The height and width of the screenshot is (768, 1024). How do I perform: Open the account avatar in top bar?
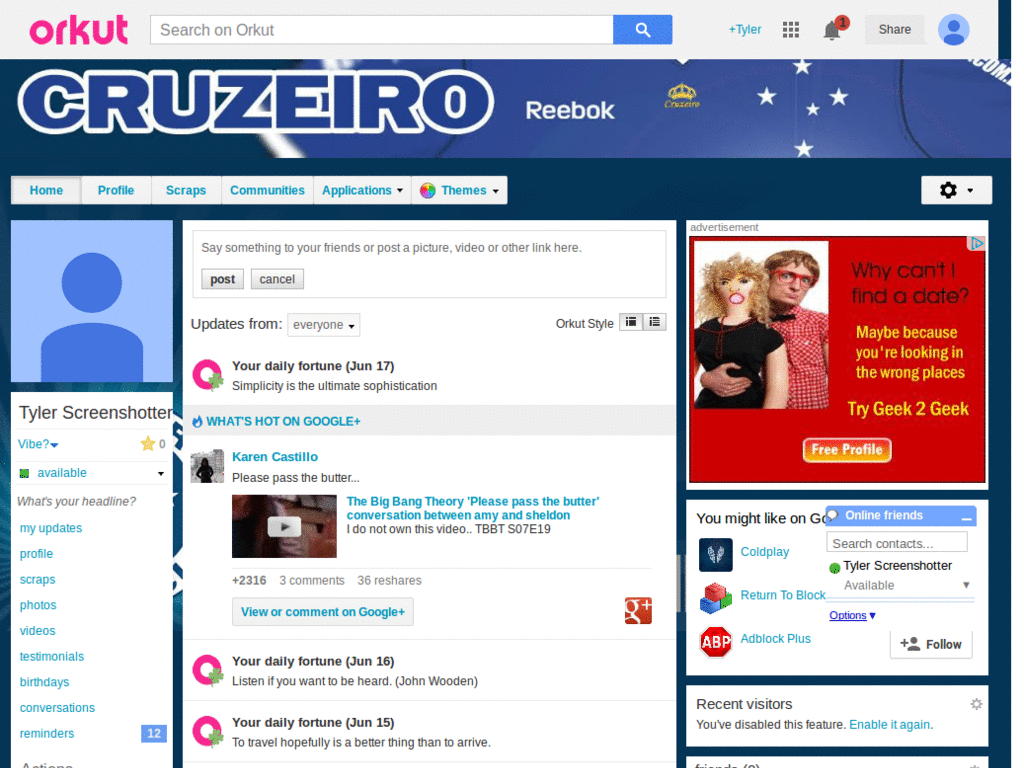point(953,29)
